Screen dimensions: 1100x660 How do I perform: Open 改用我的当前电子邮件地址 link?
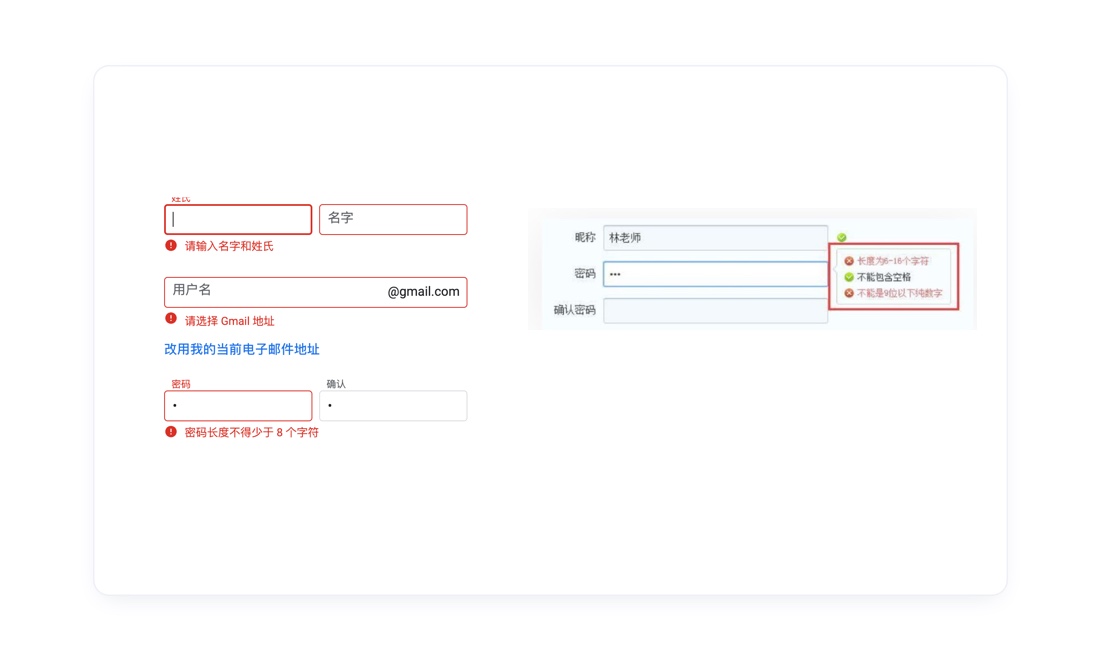[x=242, y=349]
